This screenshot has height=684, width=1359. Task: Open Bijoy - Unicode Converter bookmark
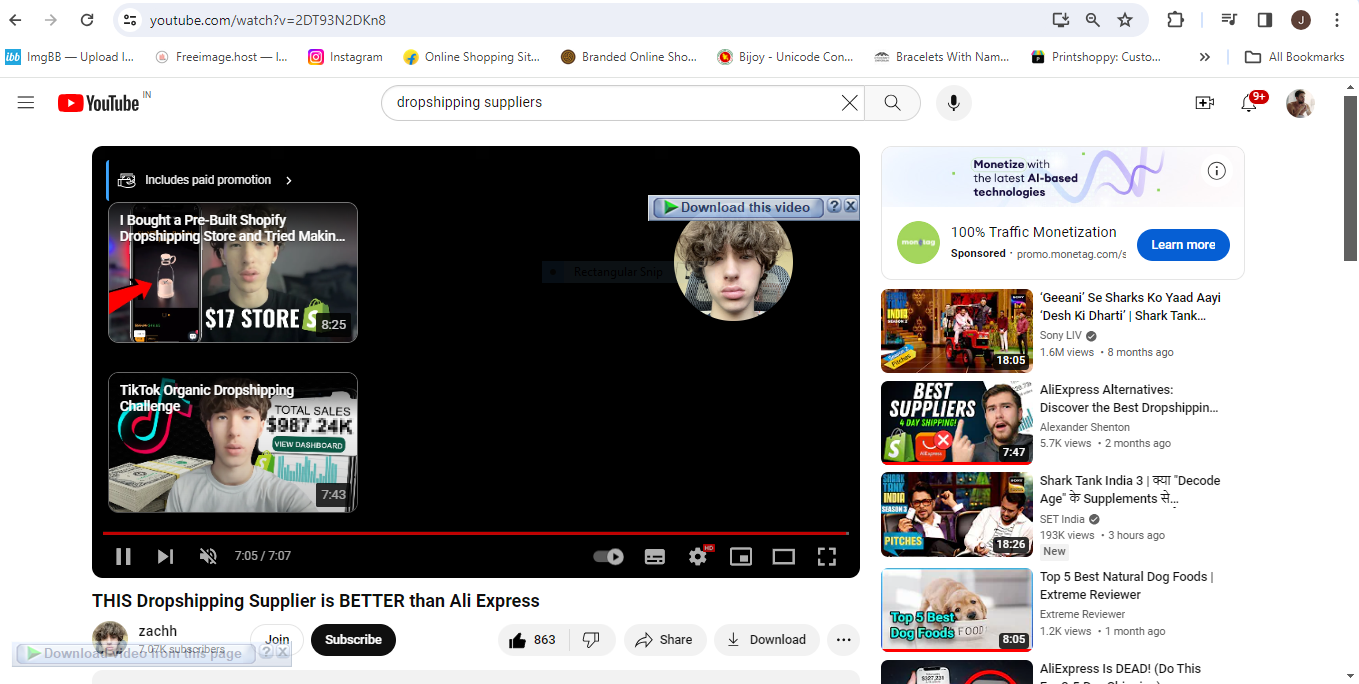point(786,57)
